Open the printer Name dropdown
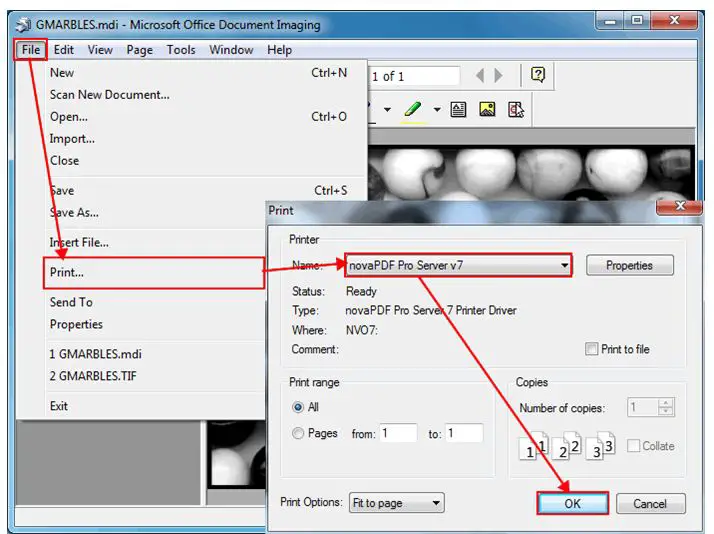The width and height of the screenshot is (714, 534). click(458, 265)
